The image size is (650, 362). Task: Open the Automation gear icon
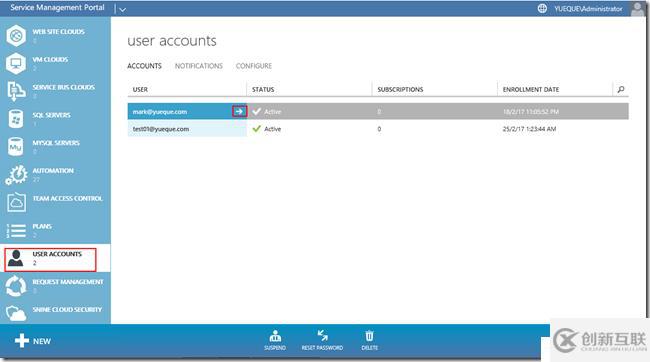16,175
